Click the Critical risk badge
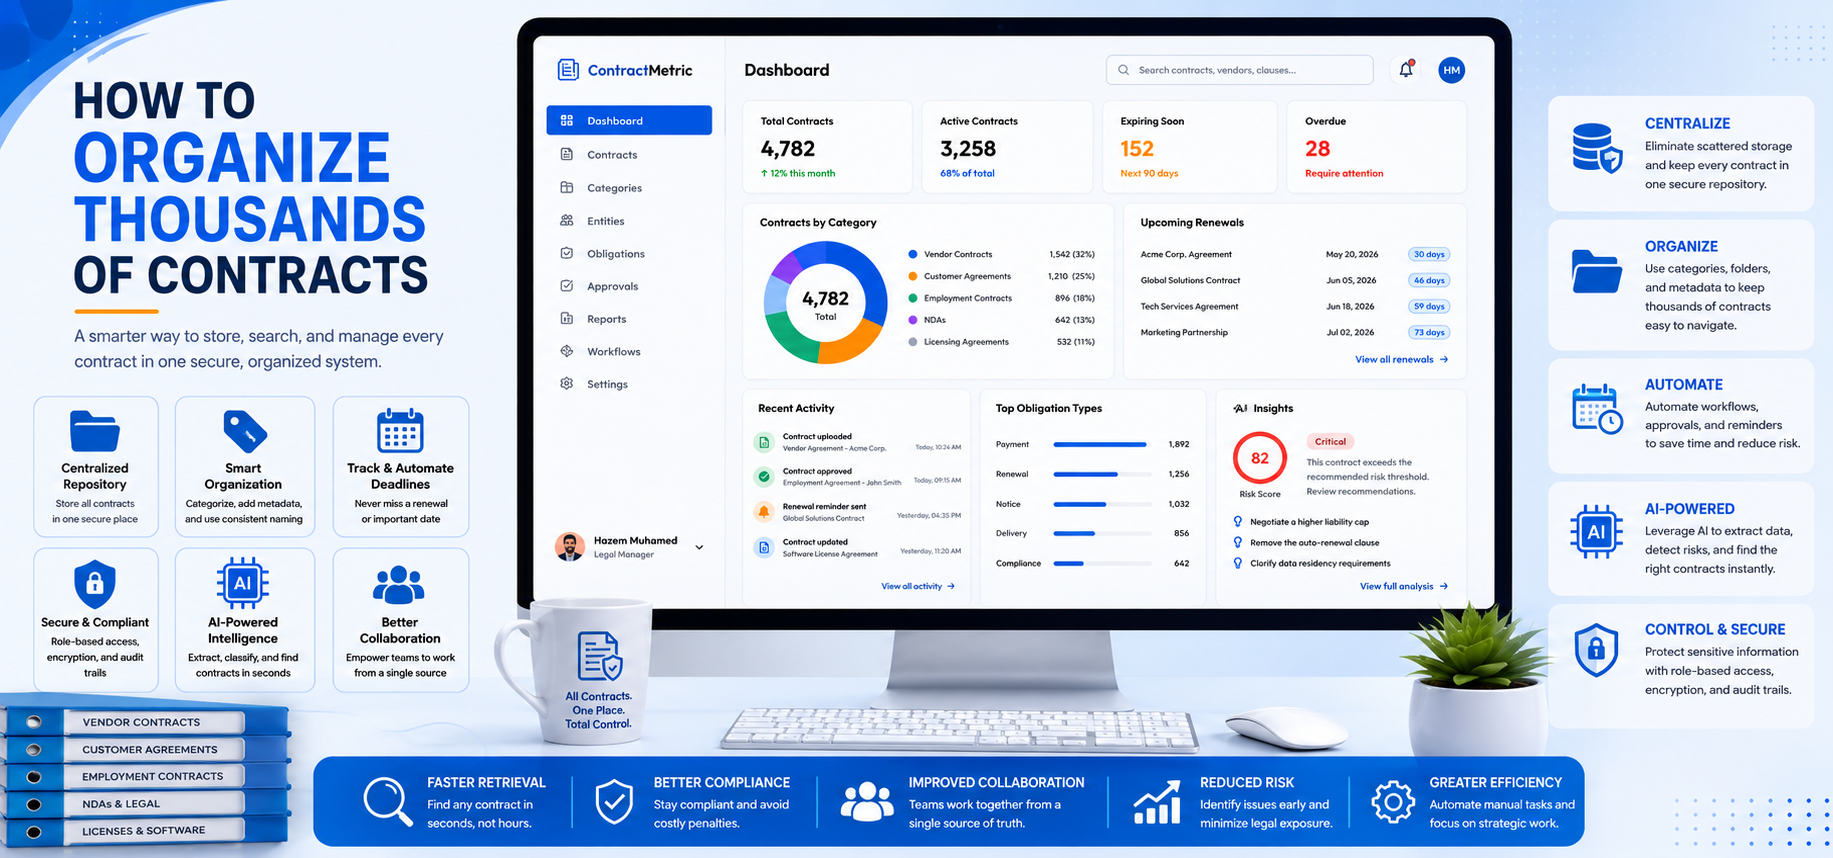This screenshot has width=1833, height=858. (x=1330, y=442)
